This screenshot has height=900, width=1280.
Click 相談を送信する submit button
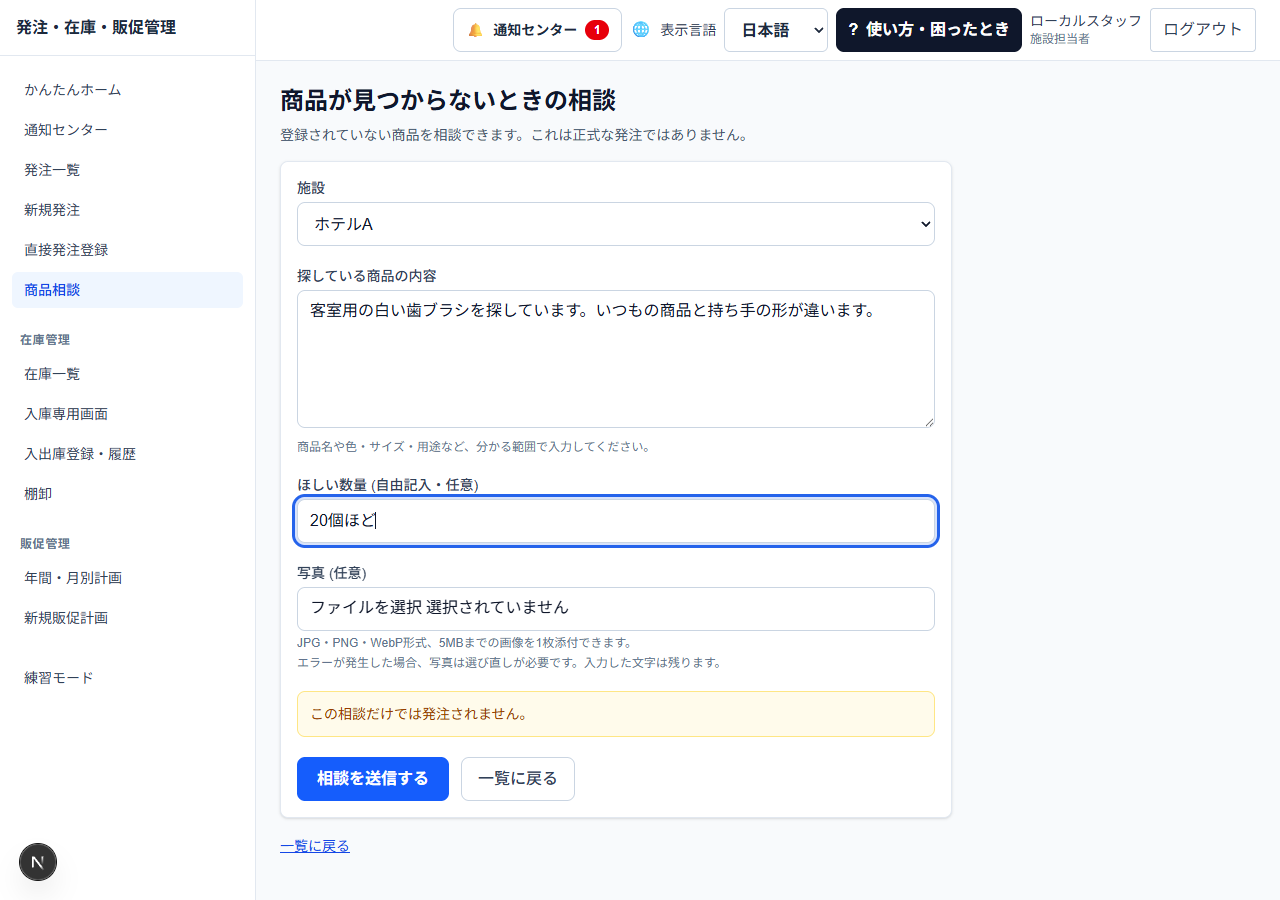(373, 779)
